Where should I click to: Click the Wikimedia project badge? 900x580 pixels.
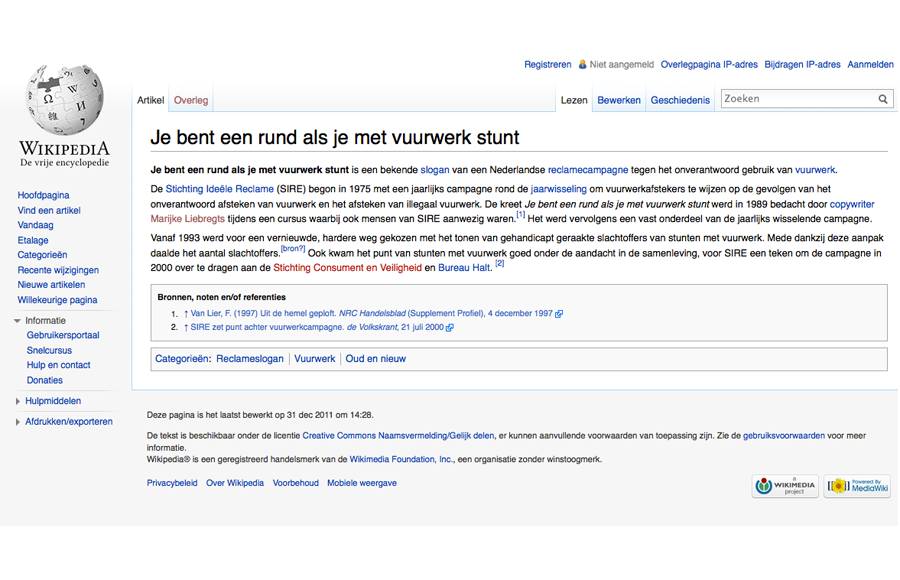pyautogui.click(x=785, y=486)
